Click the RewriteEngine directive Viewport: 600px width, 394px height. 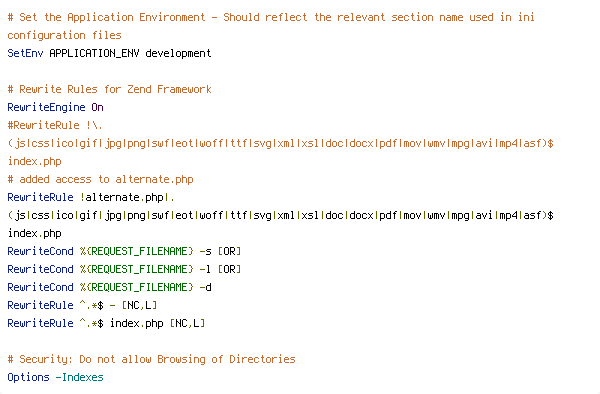[46, 107]
